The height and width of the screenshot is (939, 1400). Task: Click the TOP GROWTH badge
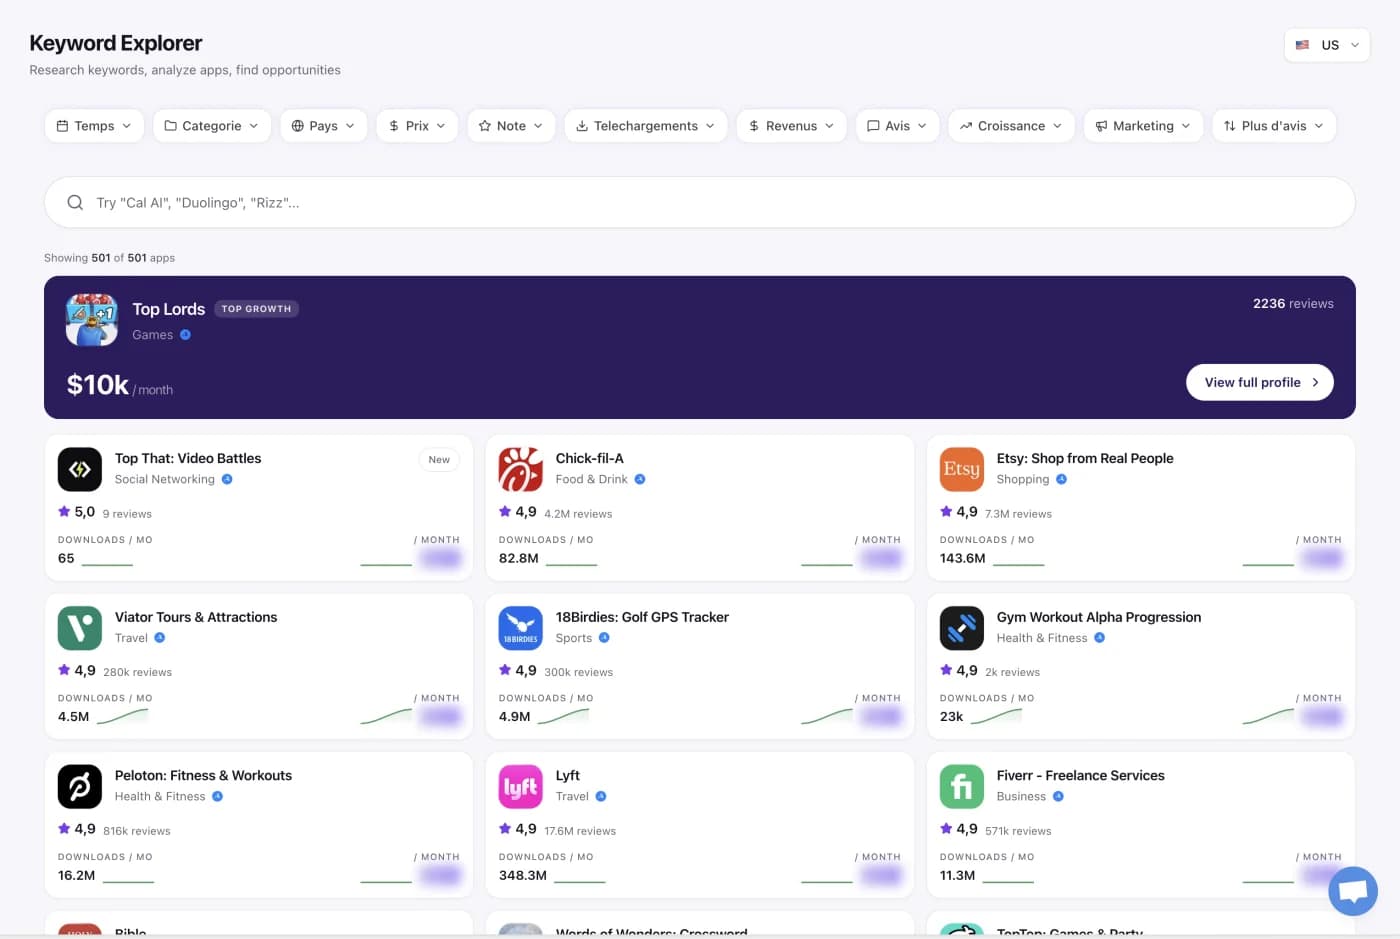coord(256,309)
